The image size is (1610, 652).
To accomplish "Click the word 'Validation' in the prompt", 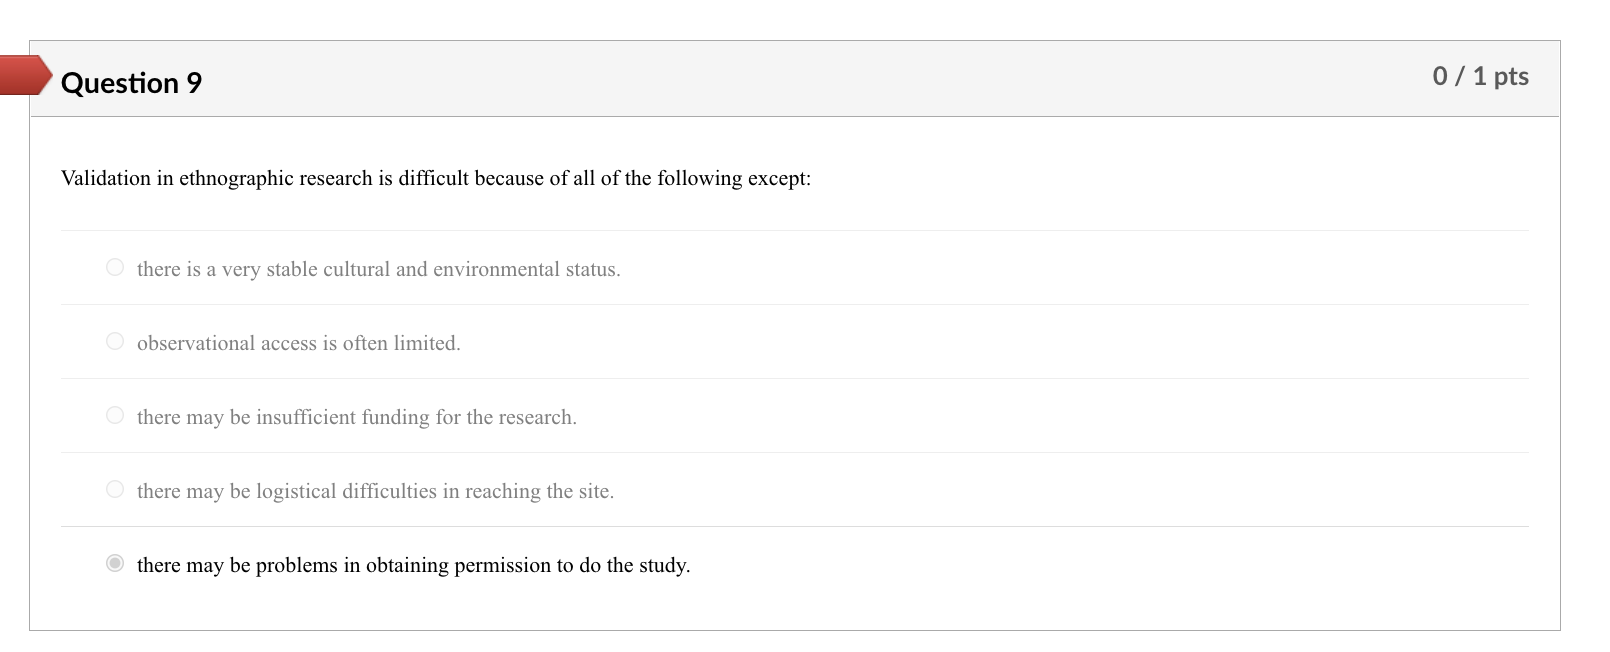I will tap(105, 178).
